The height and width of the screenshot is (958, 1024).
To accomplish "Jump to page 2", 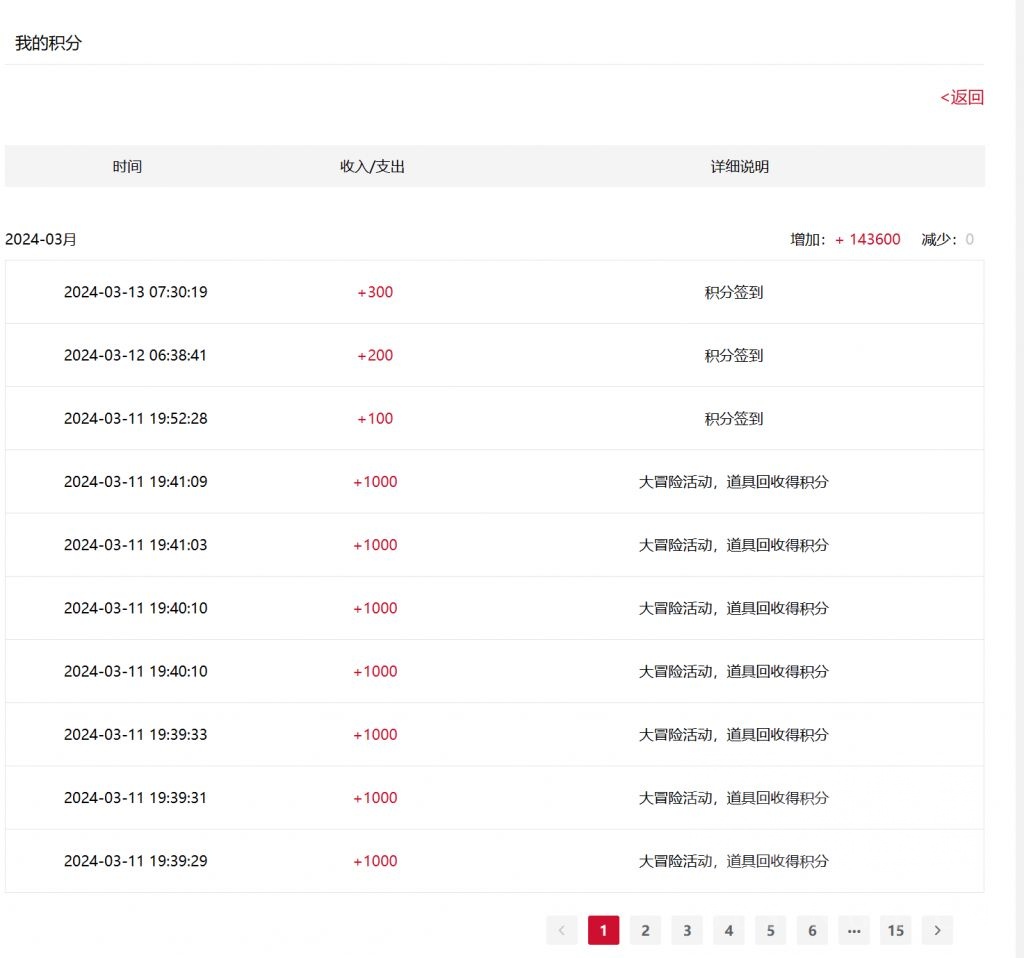I will (645, 930).
